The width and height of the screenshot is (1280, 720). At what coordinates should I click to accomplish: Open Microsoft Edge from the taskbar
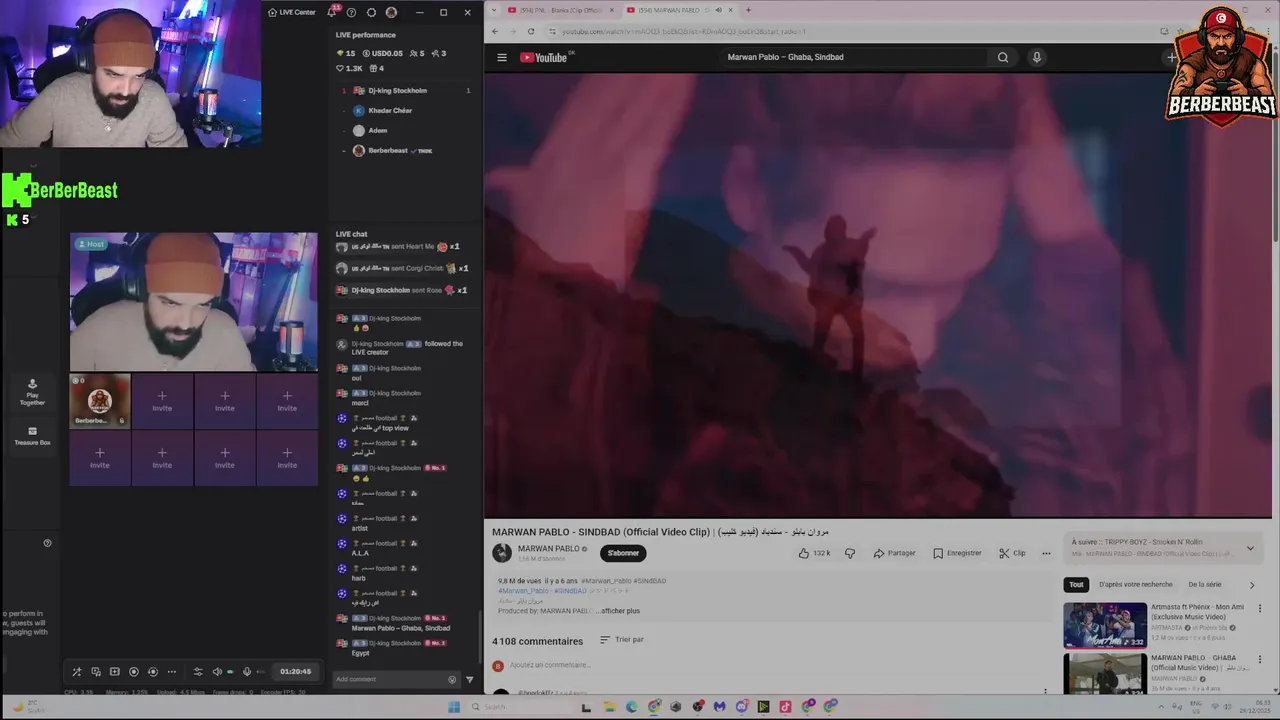[631, 706]
